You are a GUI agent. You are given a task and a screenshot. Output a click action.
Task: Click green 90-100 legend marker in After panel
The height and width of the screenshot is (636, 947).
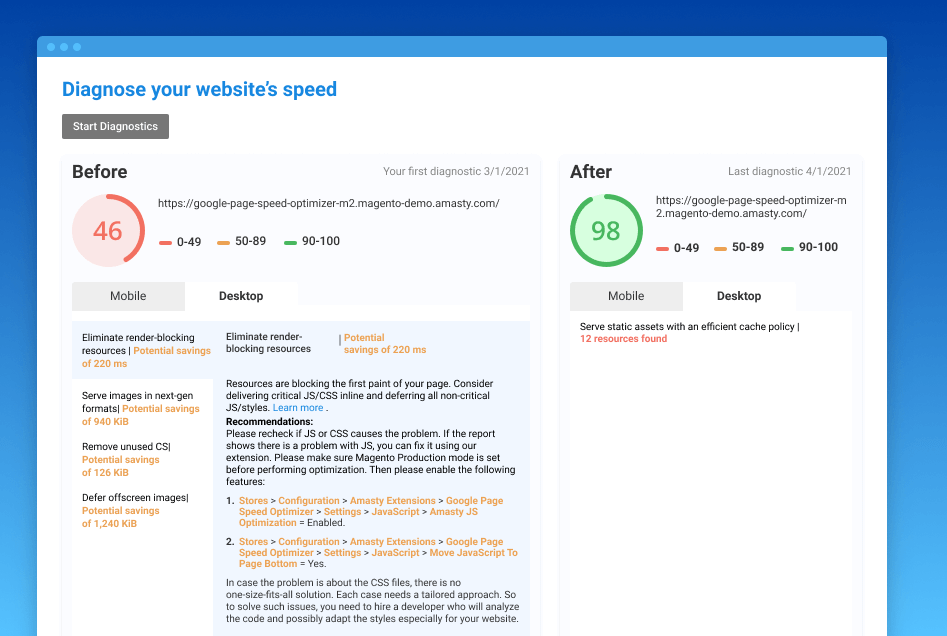[789, 248]
